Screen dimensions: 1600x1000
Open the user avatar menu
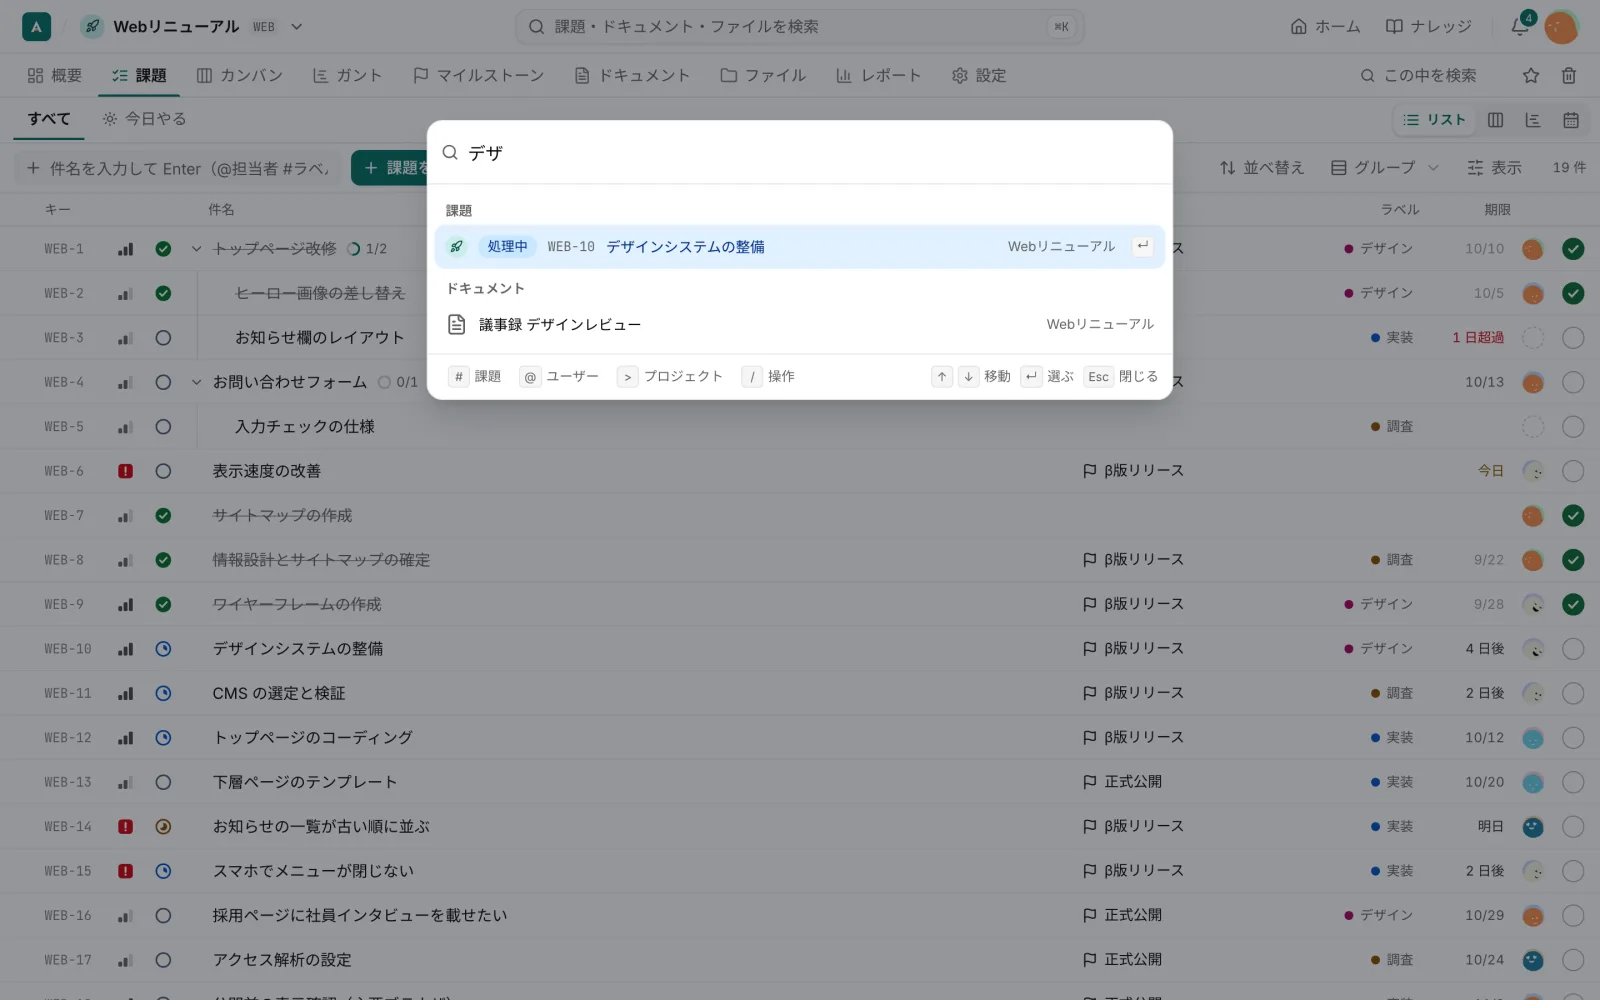(1561, 27)
